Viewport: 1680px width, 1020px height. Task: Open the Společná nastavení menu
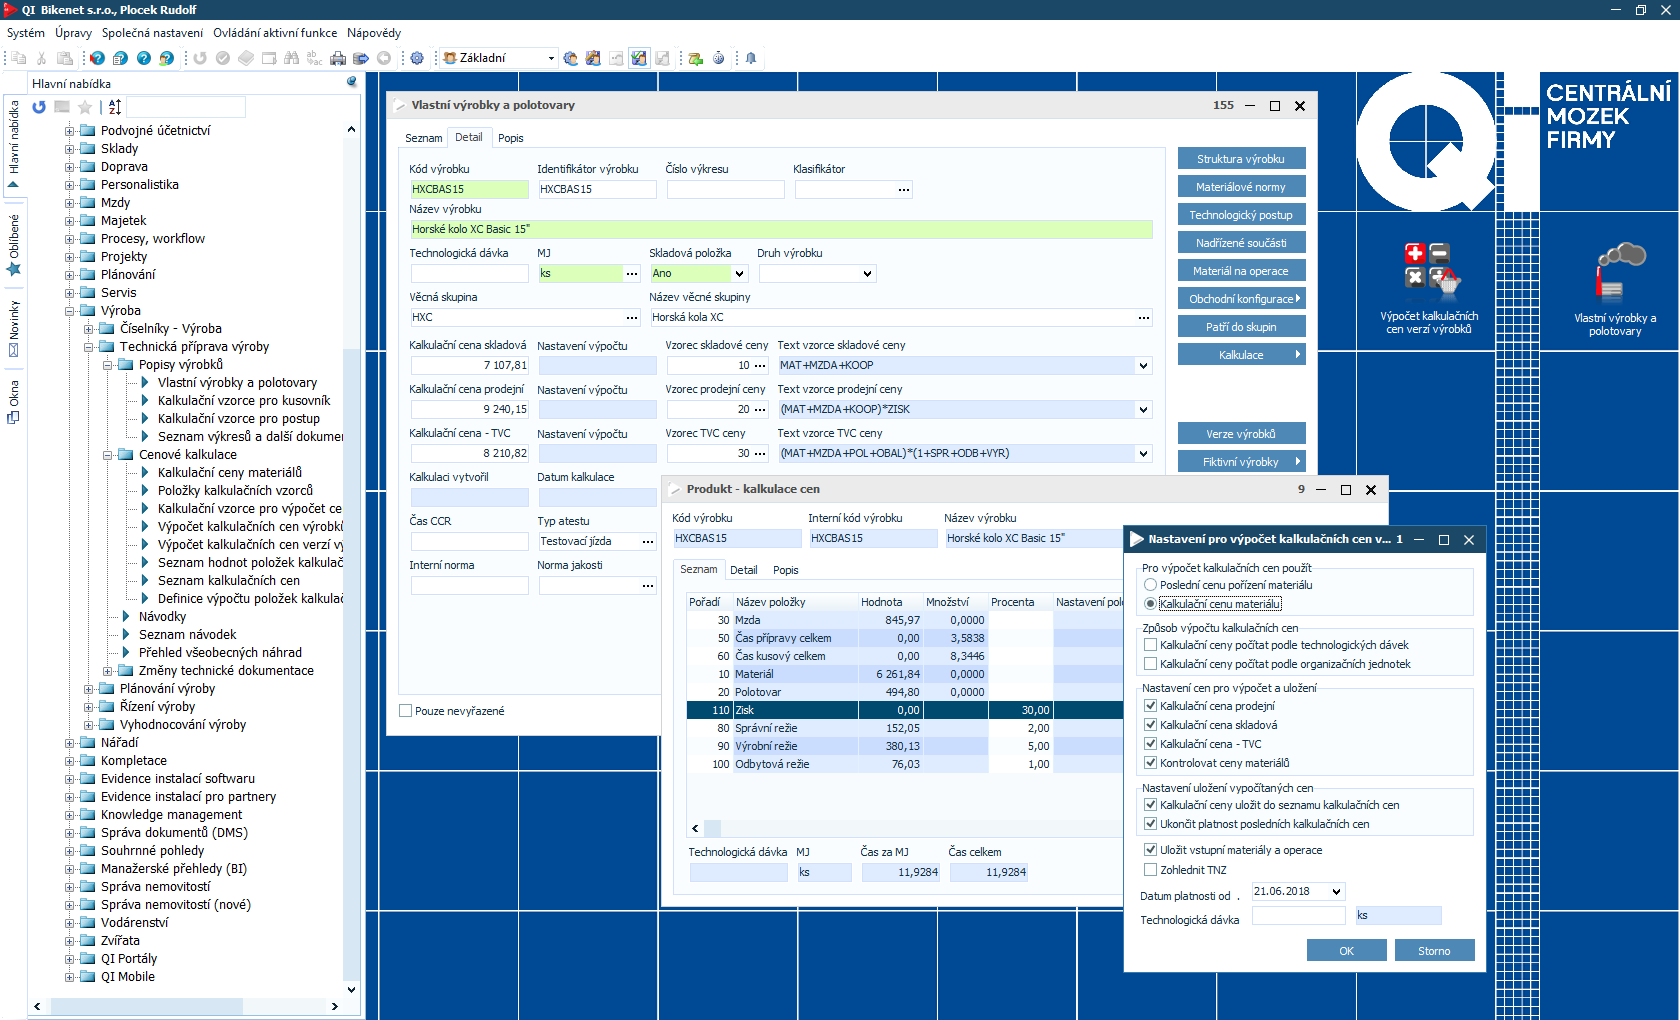coord(152,33)
